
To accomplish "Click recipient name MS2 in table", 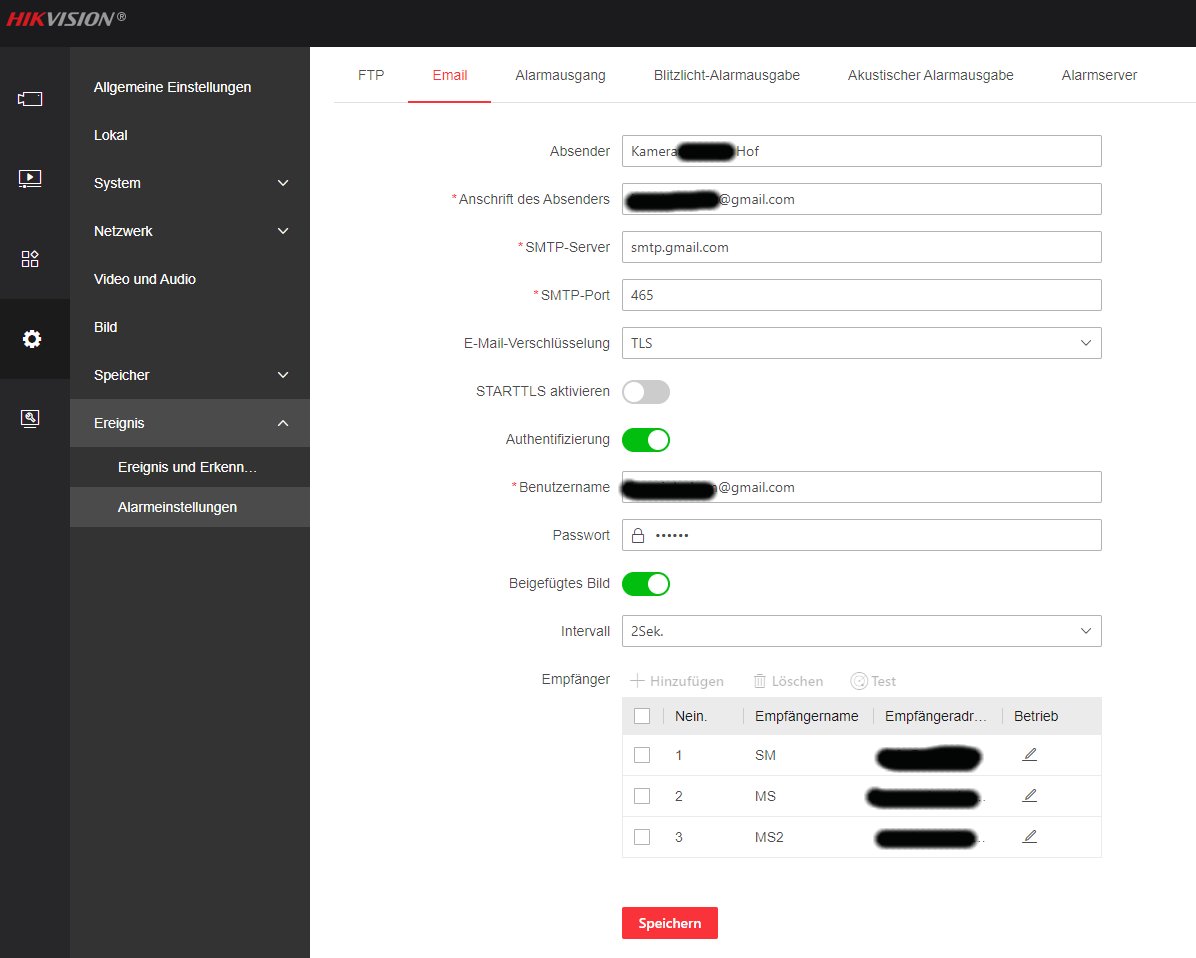I will click(769, 837).
